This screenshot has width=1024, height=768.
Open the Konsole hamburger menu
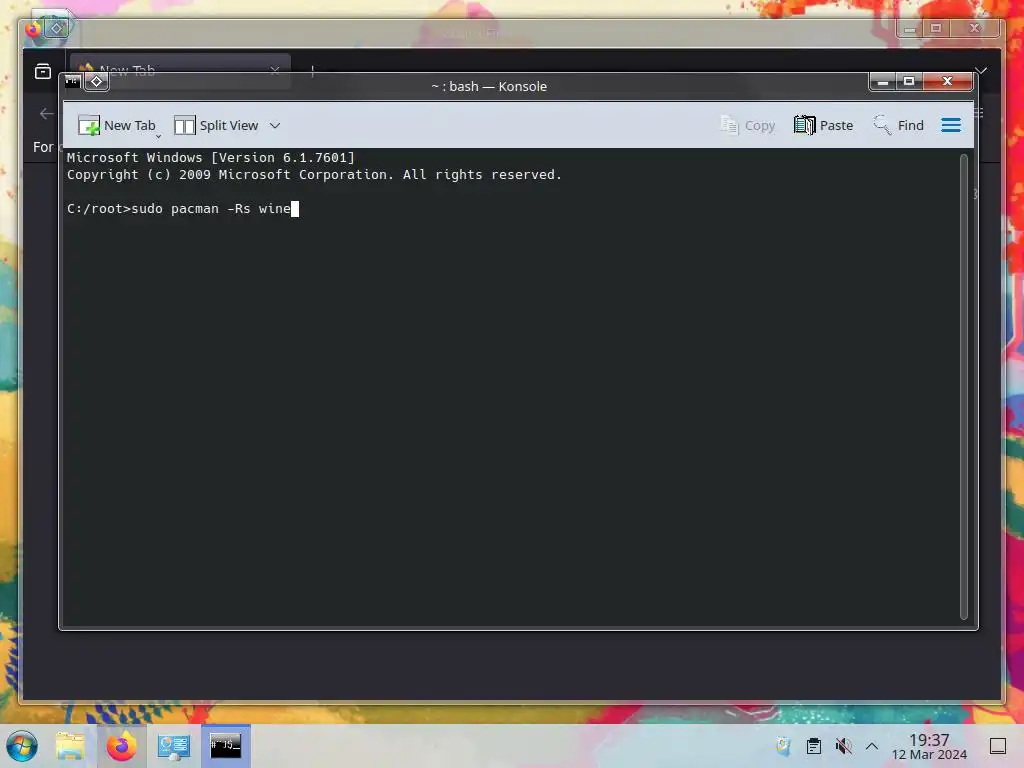pos(951,125)
